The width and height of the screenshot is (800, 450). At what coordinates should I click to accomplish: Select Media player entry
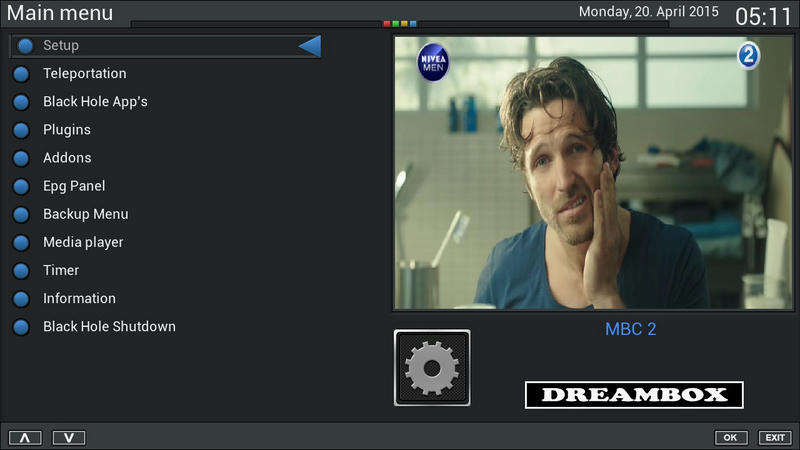point(83,242)
